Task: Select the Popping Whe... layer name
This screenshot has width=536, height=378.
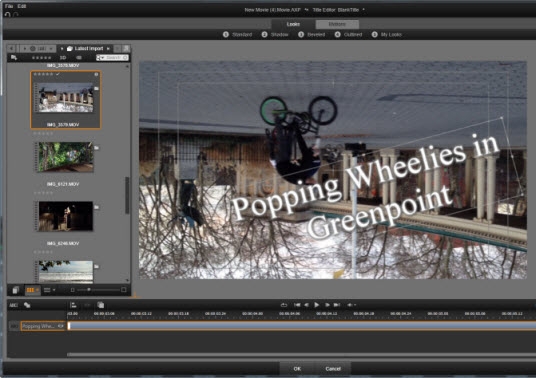Action: tap(39, 326)
